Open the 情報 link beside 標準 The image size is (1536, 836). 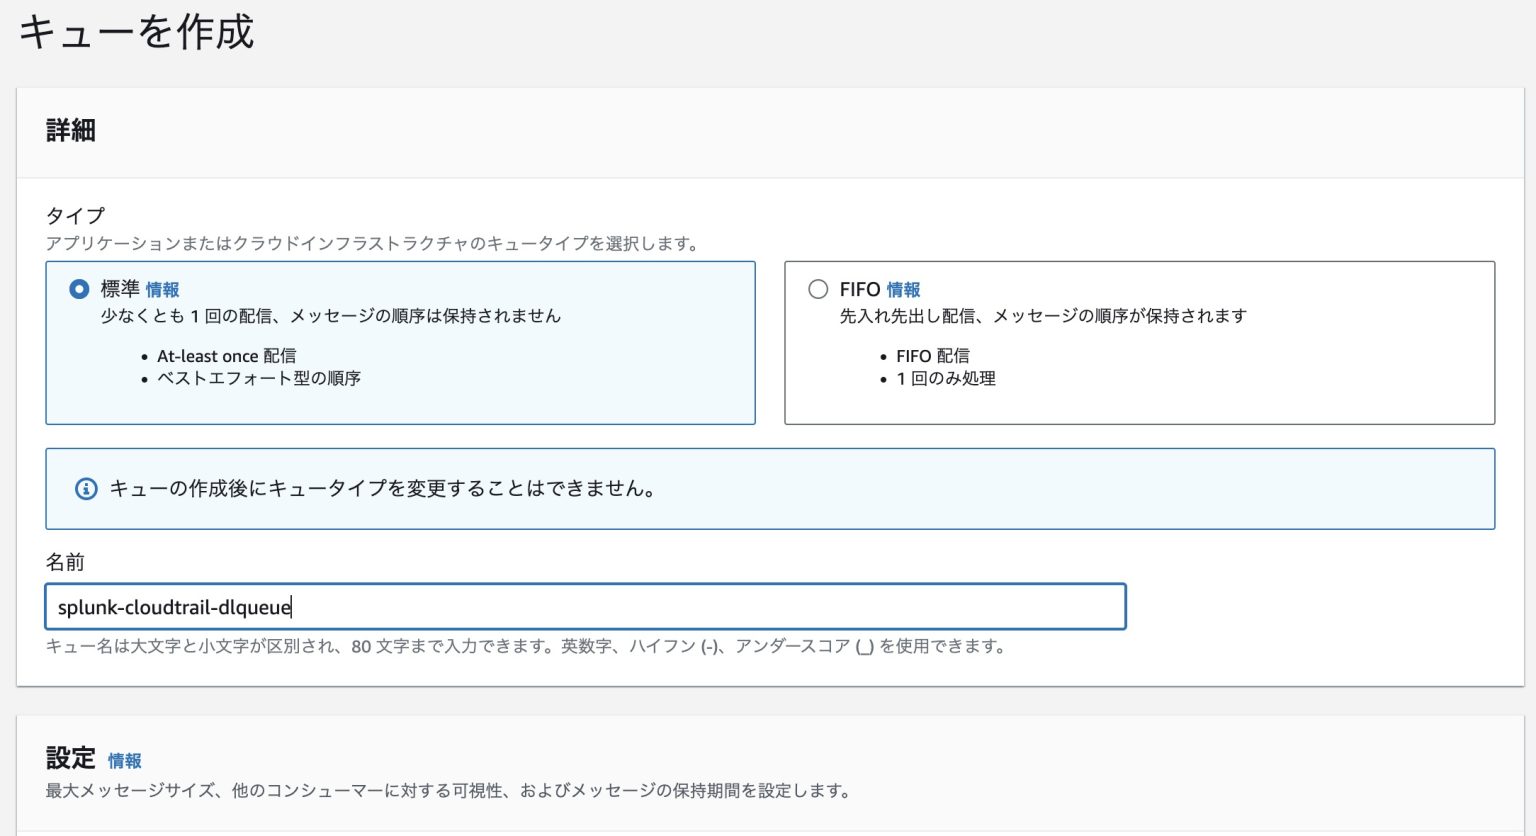click(165, 289)
